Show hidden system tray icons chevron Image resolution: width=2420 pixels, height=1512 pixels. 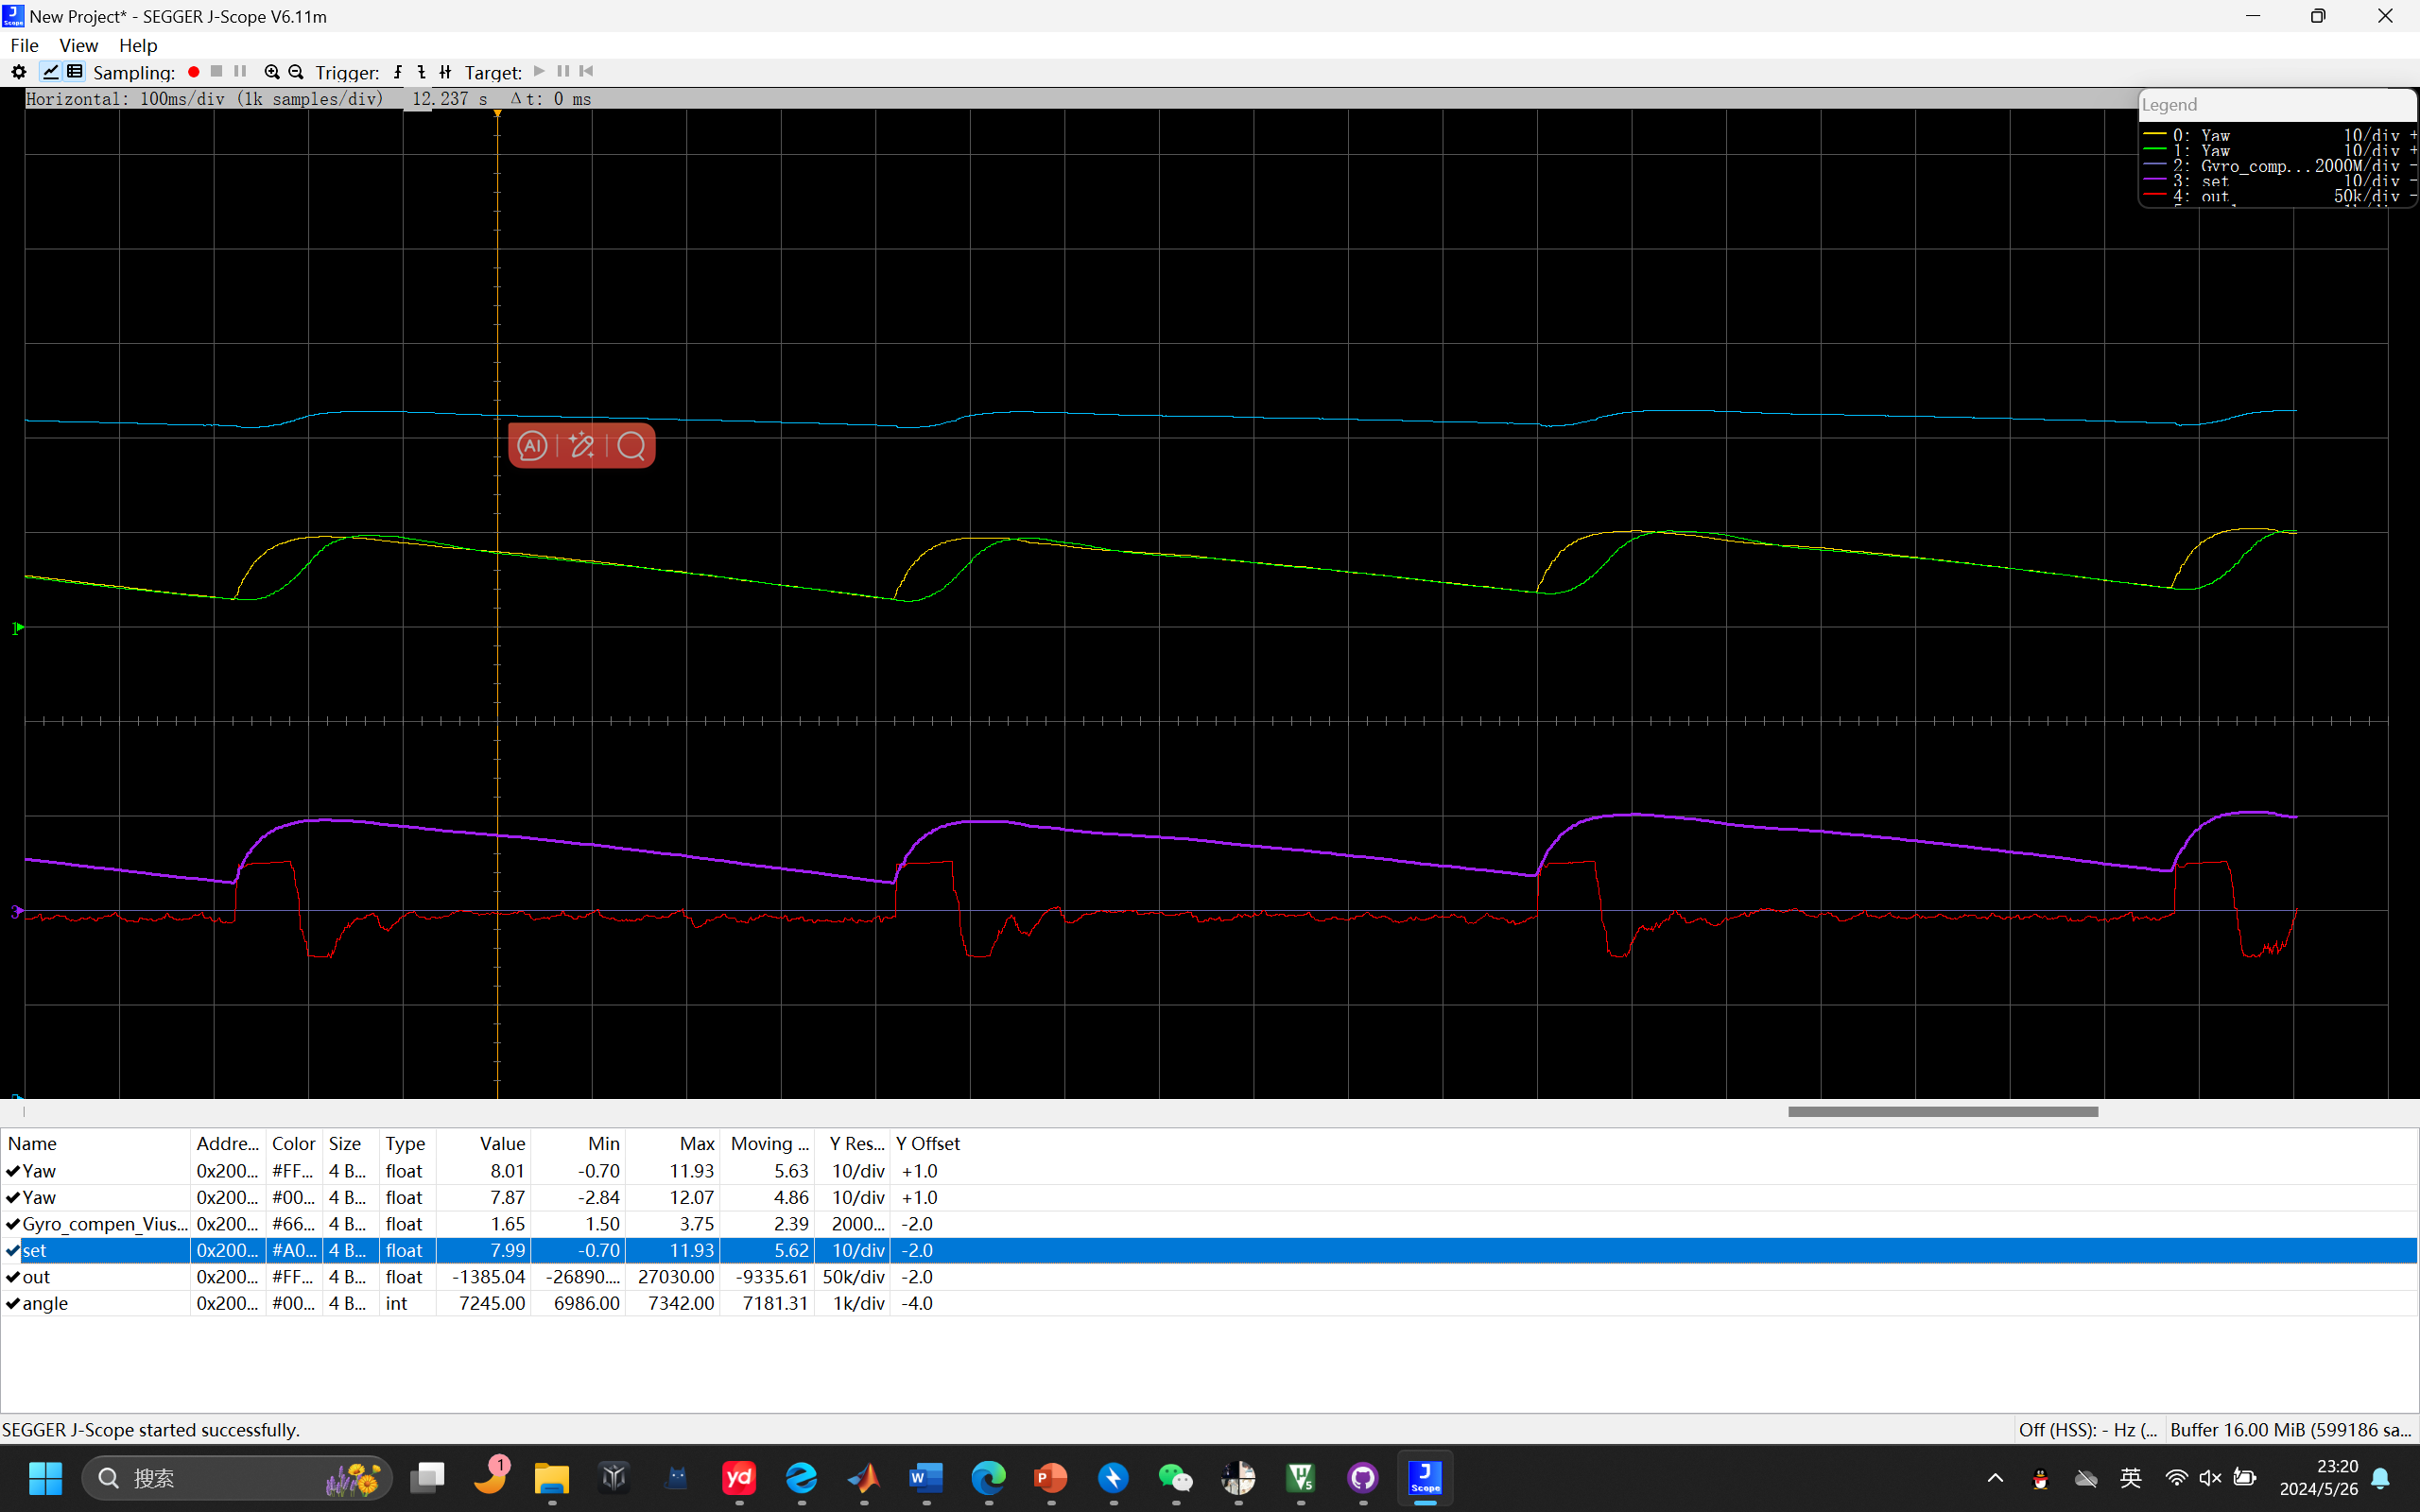(x=1995, y=1478)
